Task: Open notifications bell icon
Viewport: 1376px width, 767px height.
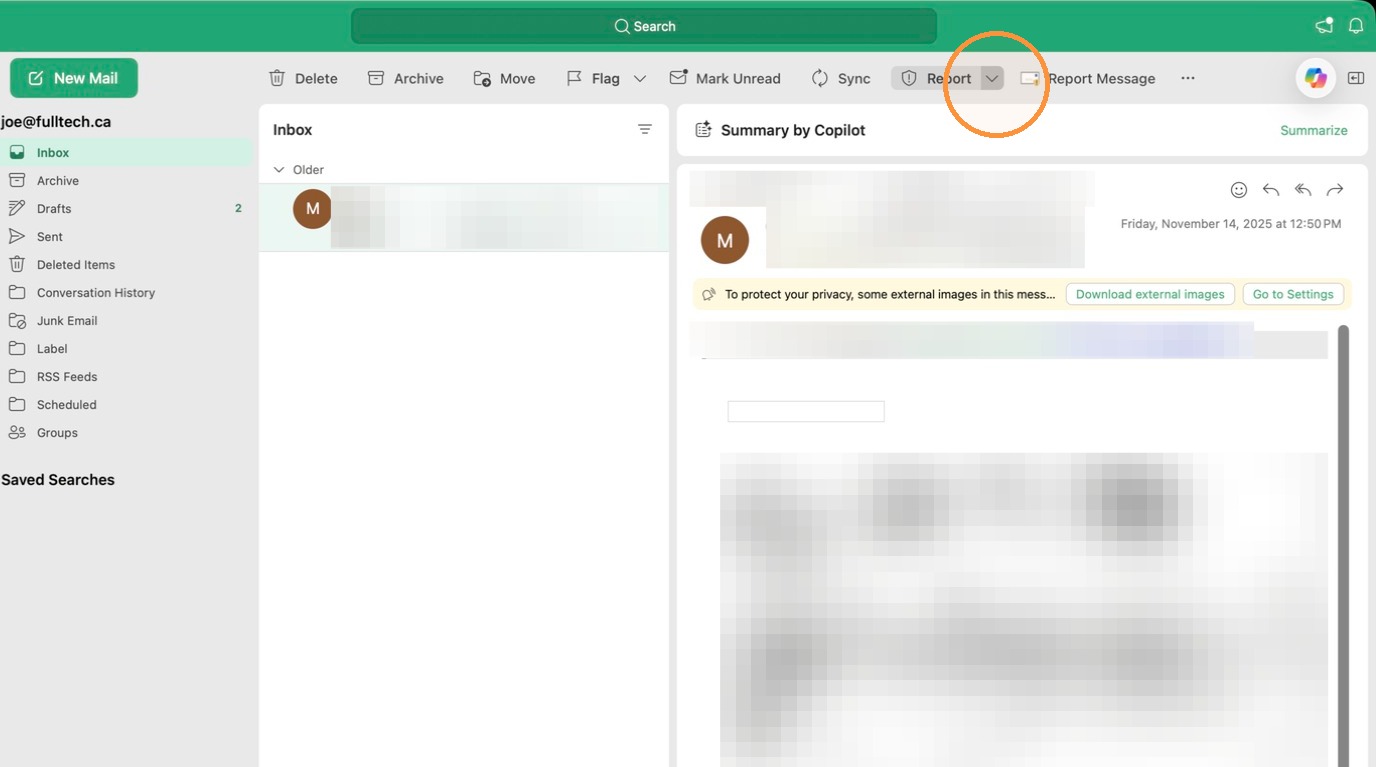Action: 1356,26
